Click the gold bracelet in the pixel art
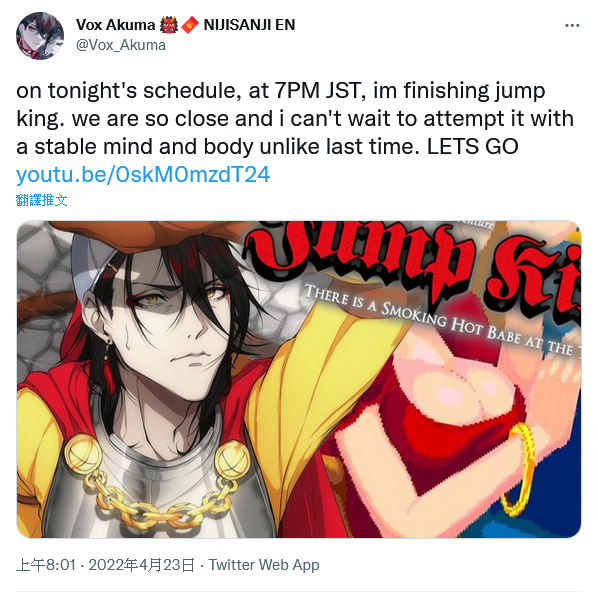 [519, 468]
